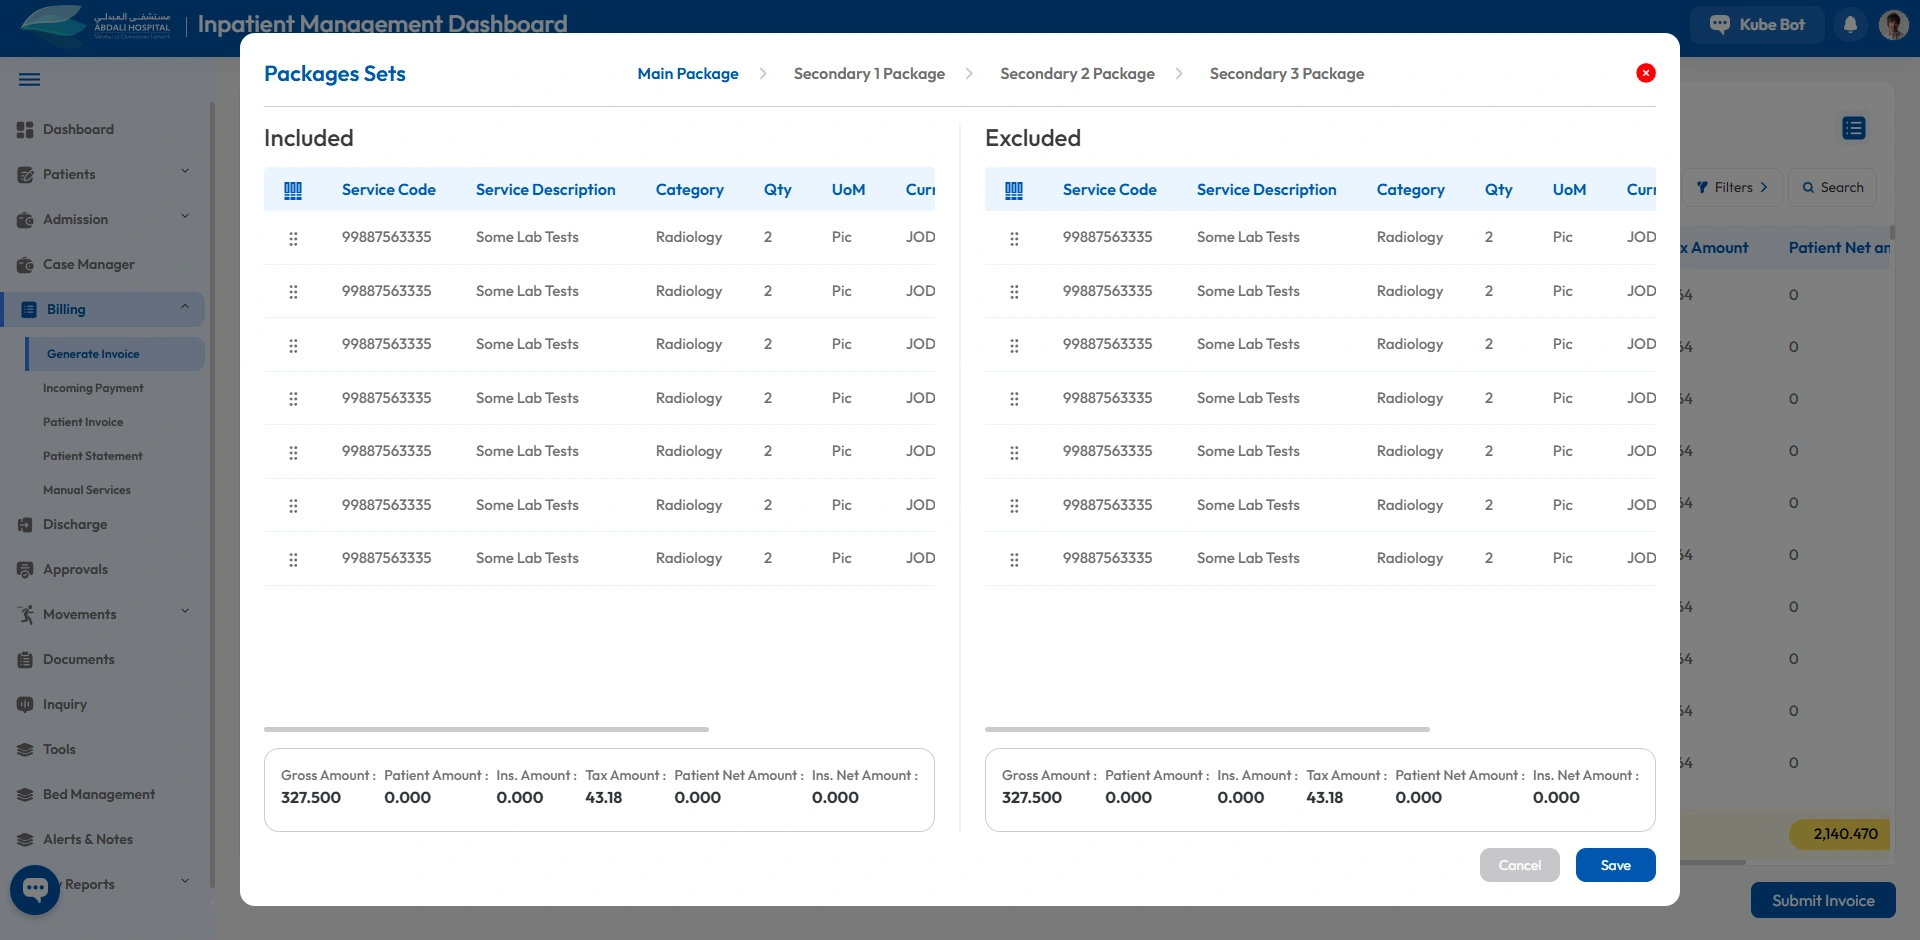Viewport: 1920px width, 940px height.
Task: Switch to Secondary 1 Package step
Action: (x=868, y=74)
